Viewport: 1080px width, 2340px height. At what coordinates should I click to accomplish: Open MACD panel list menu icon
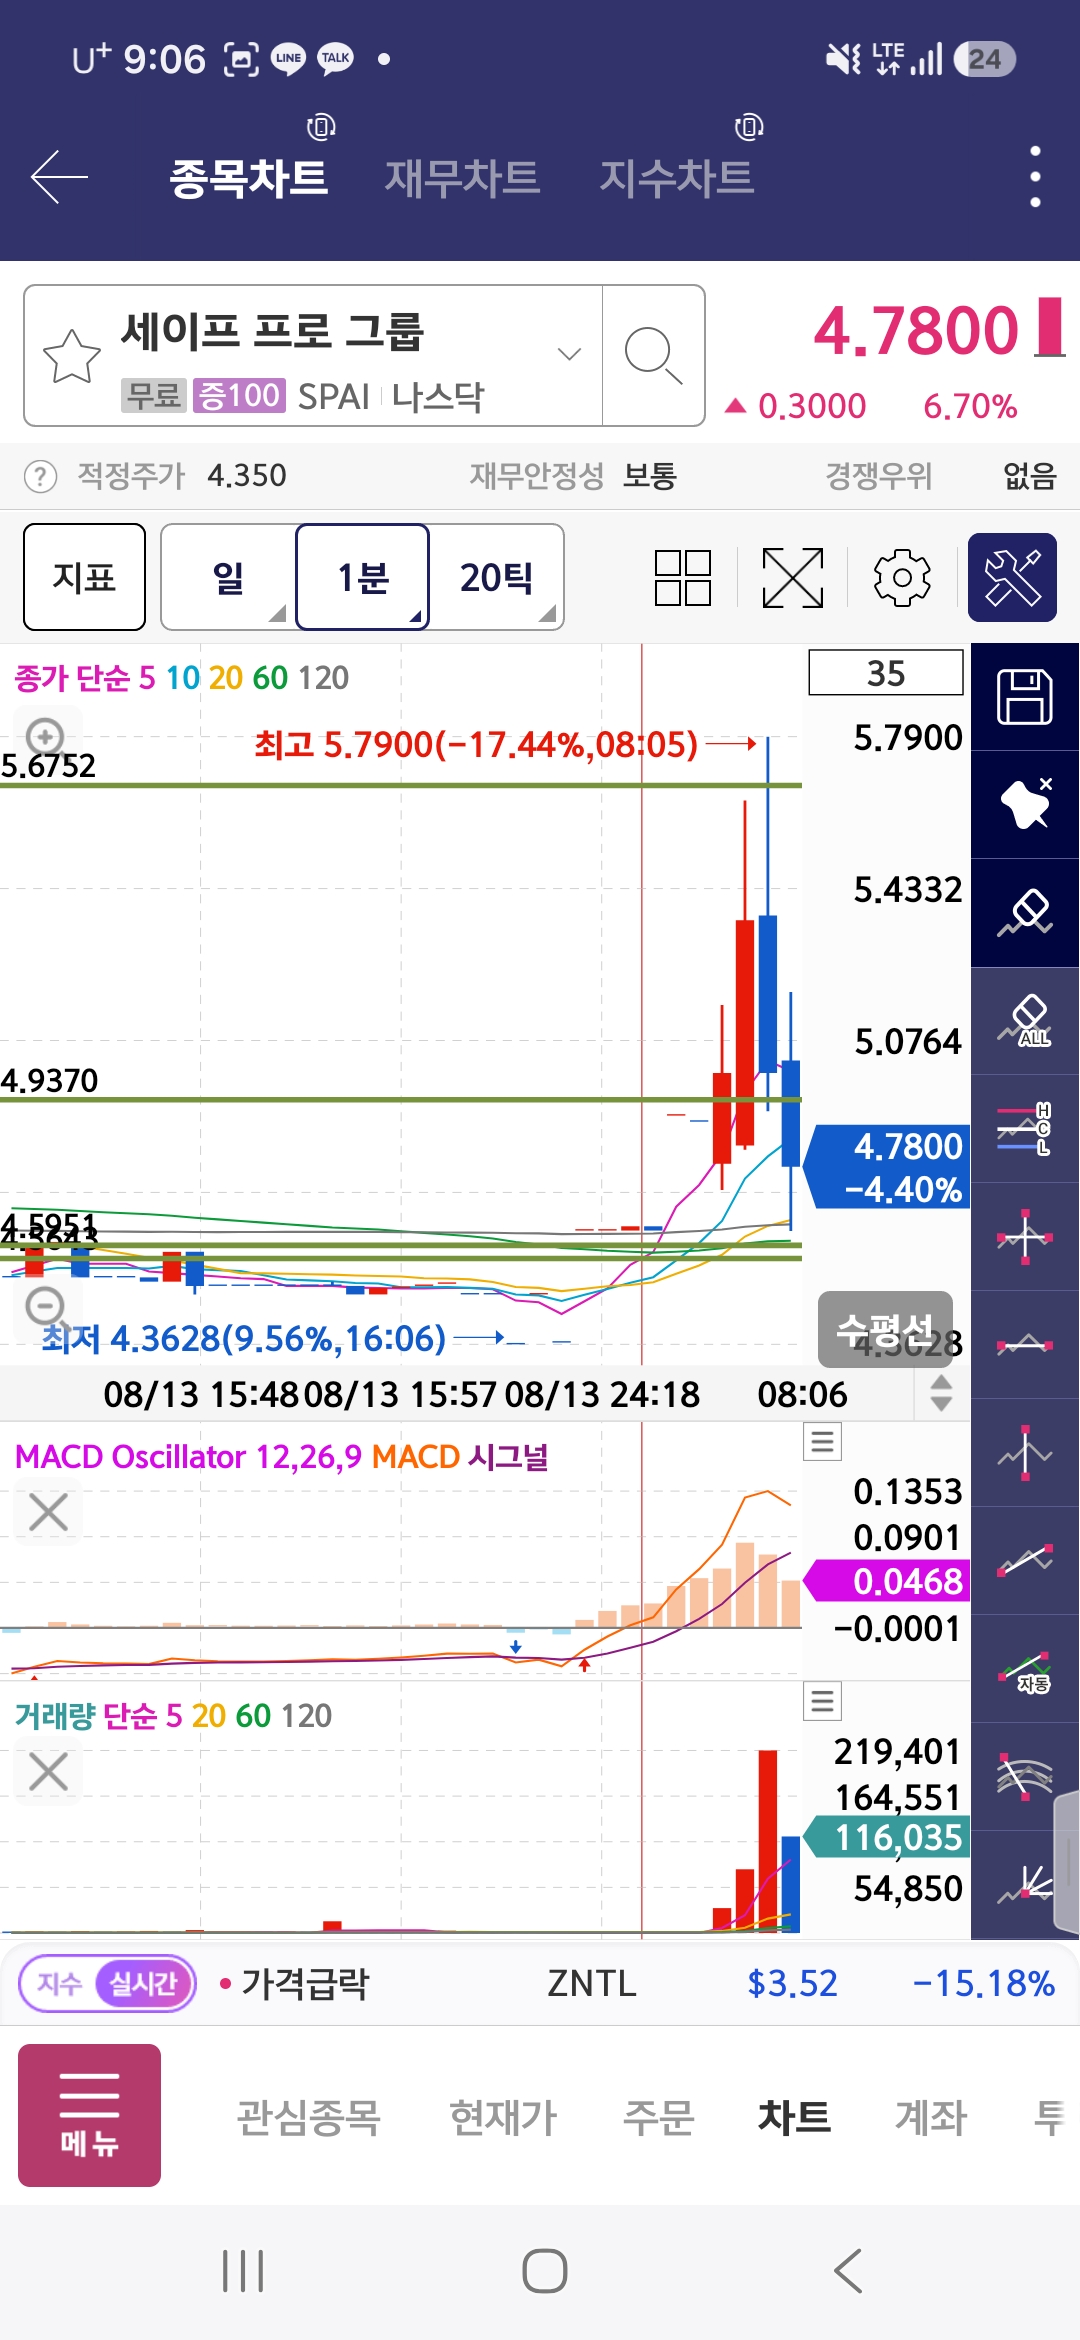point(822,1442)
